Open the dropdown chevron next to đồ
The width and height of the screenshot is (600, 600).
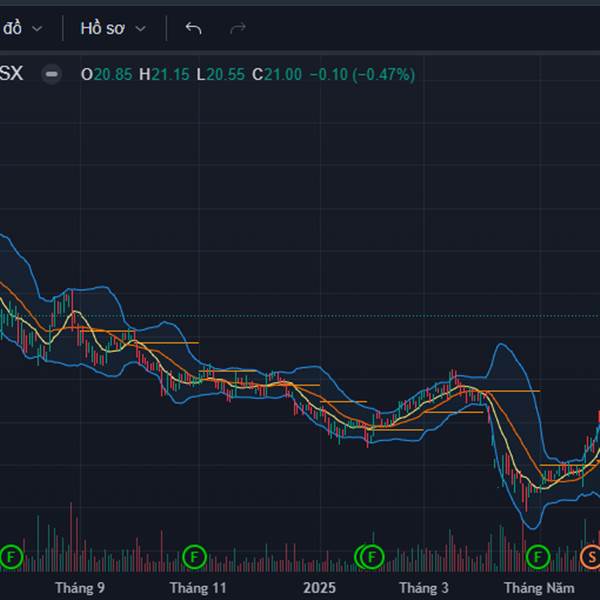37,28
